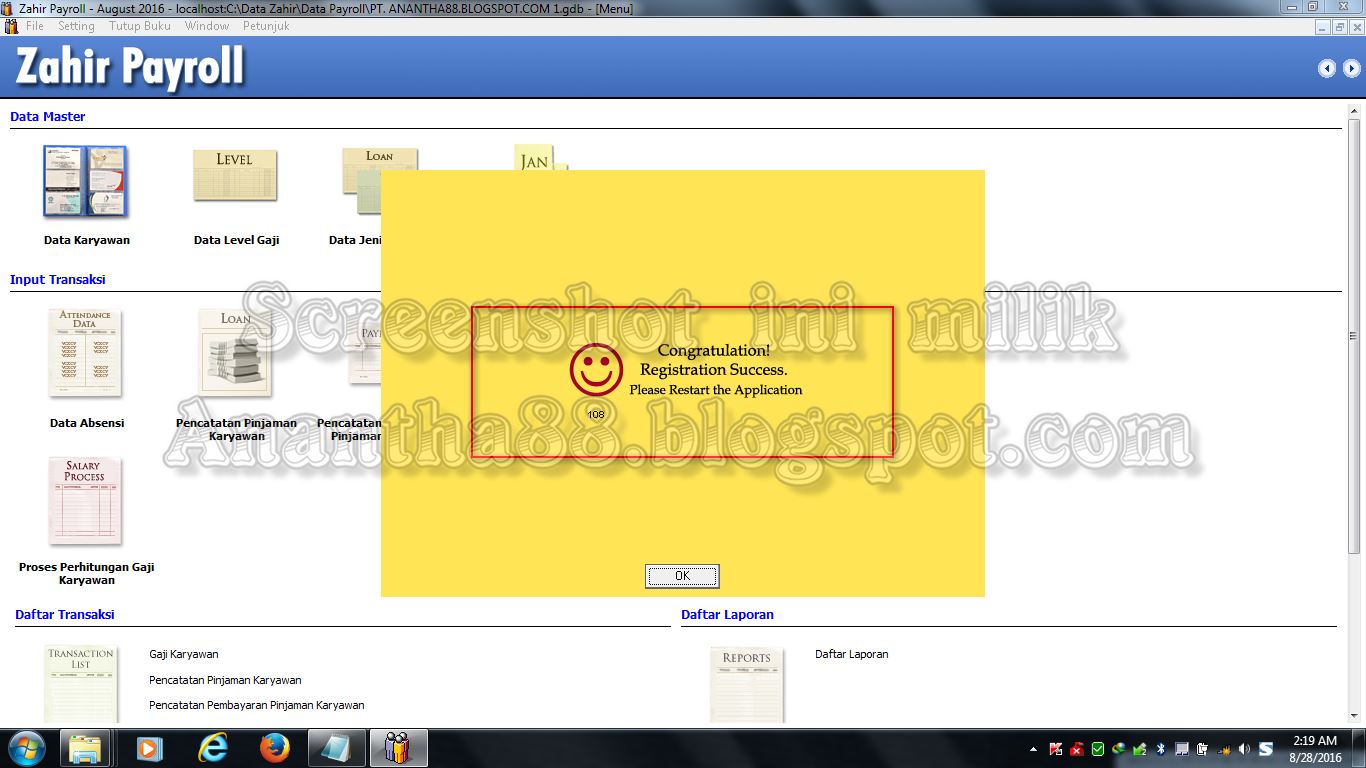Click OK in the registration success dialog
The height and width of the screenshot is (768, 1366).
[682, 576]
